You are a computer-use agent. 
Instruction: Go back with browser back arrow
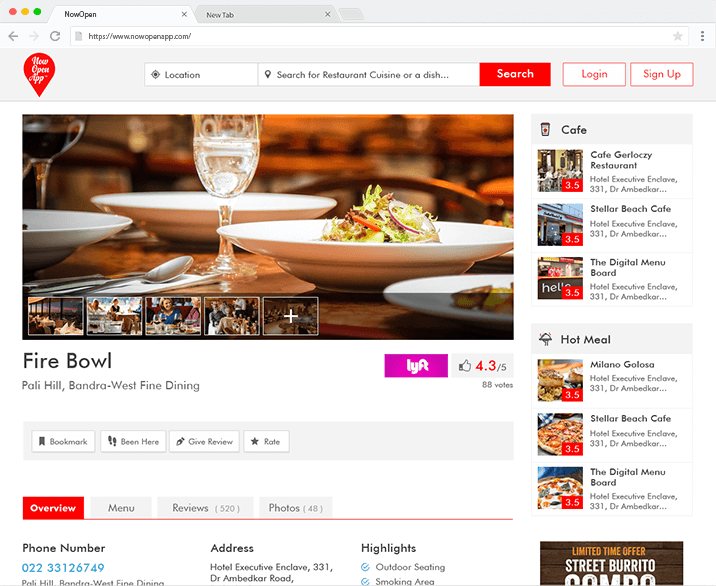pyautogui.click(x=13, y=36)
